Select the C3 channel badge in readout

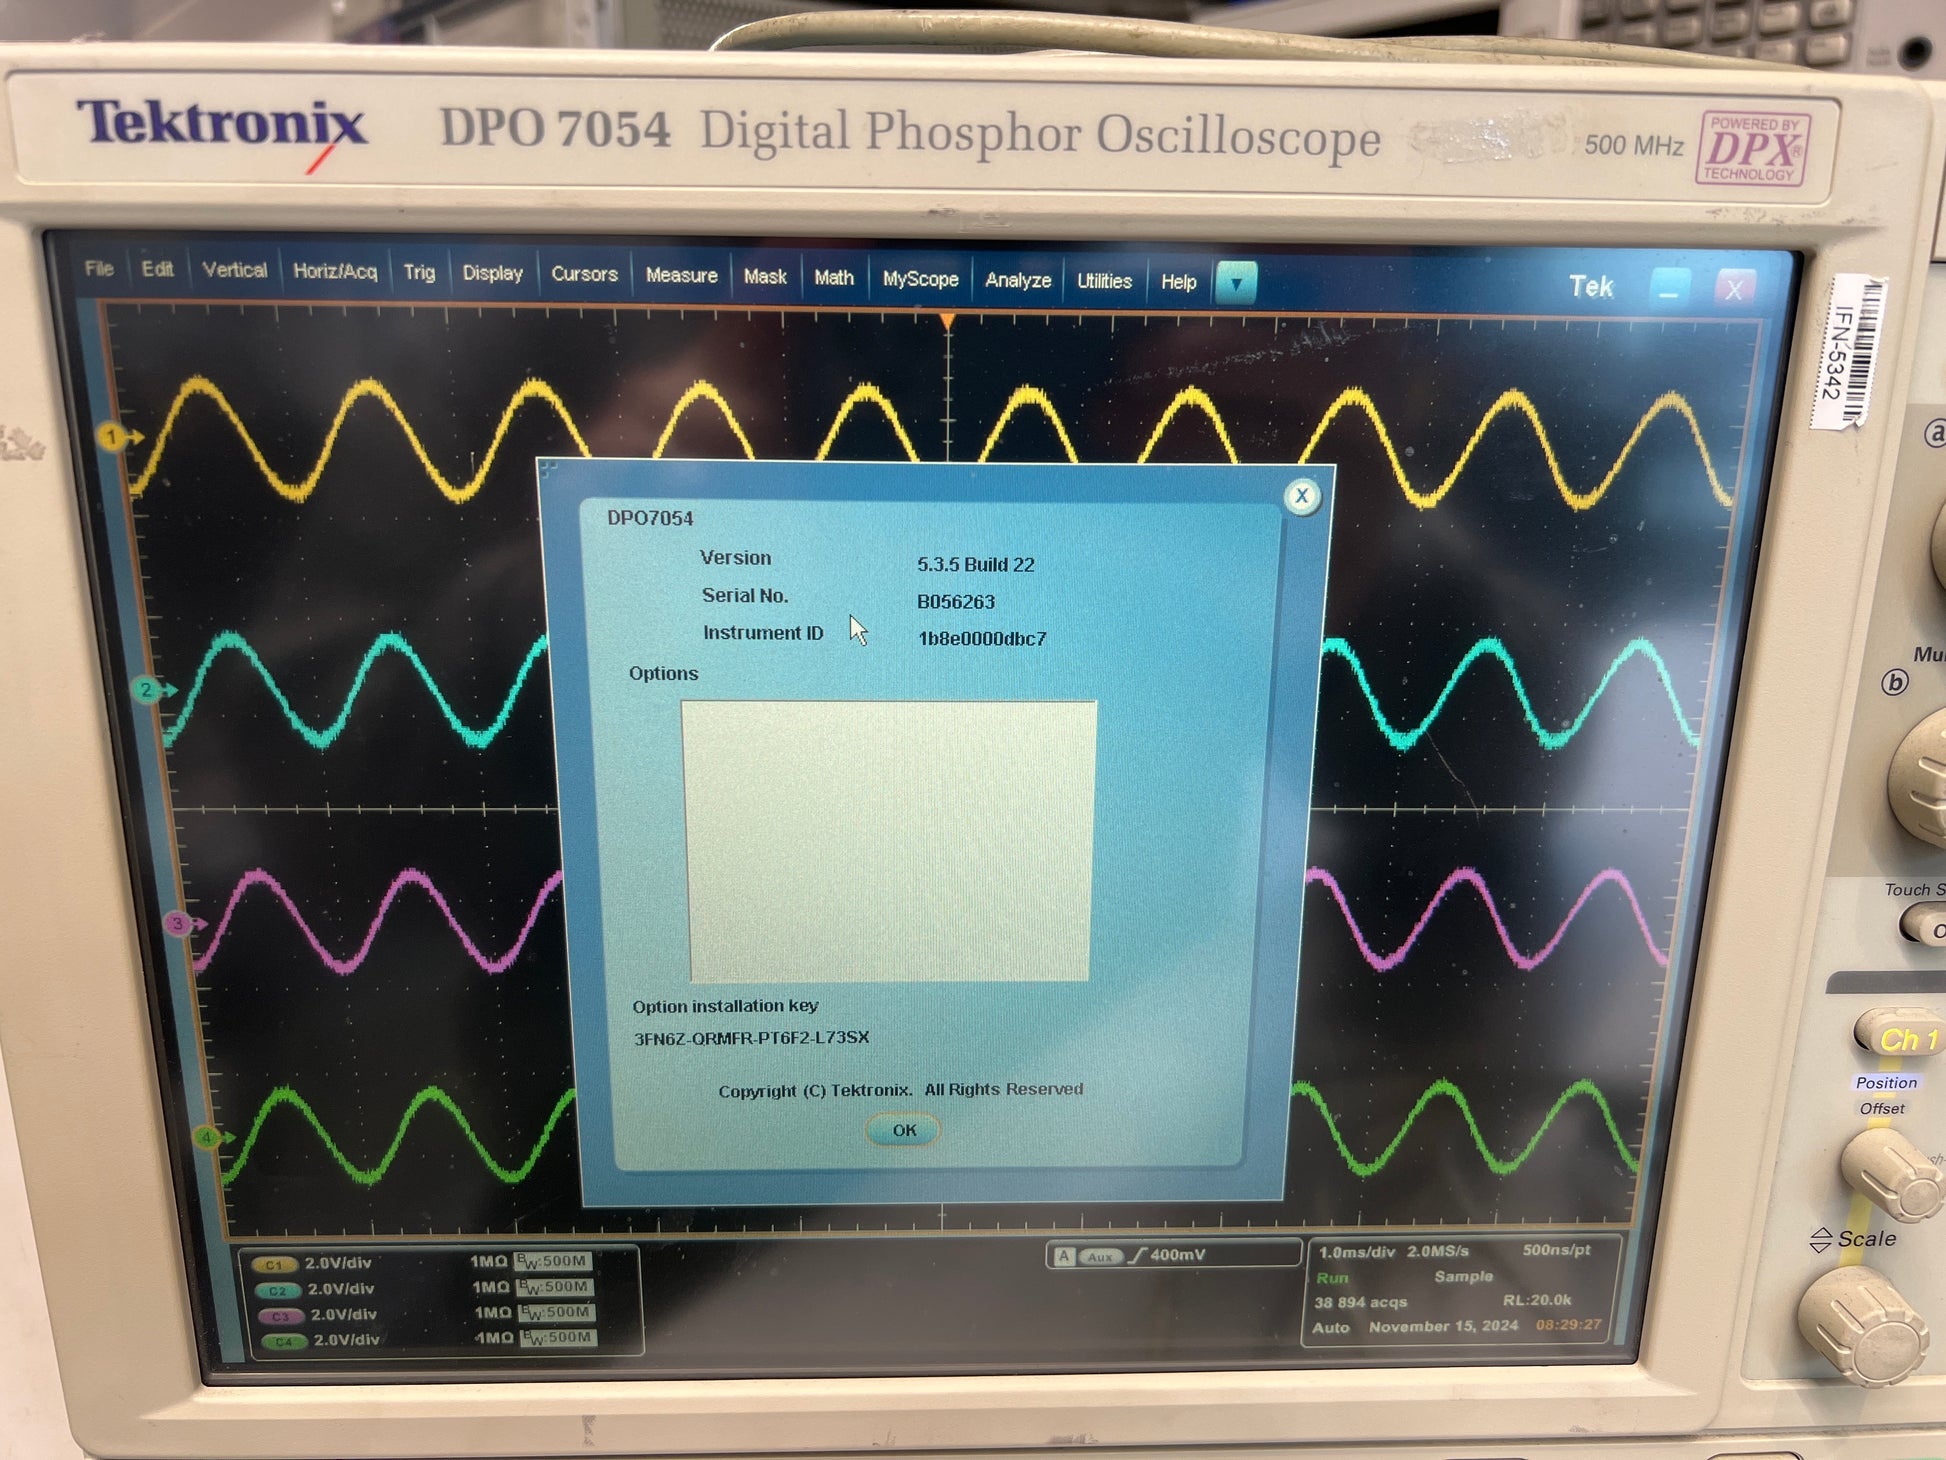pyautogui.click(x=280, y=1316)
